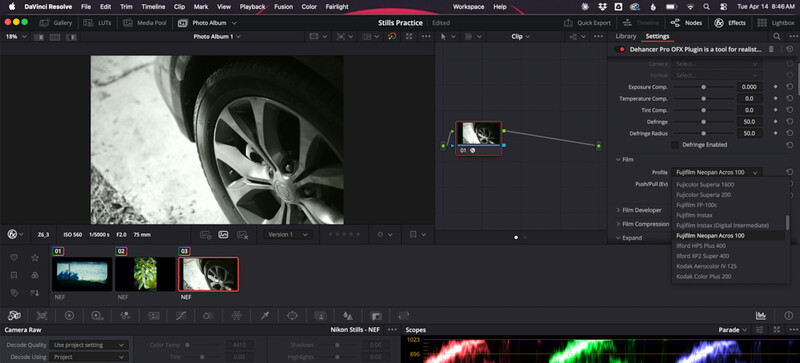The height and width of the screenshot is (363, 800).
Task: Open the Color Match palette icon
Action: tap(42, 316)
